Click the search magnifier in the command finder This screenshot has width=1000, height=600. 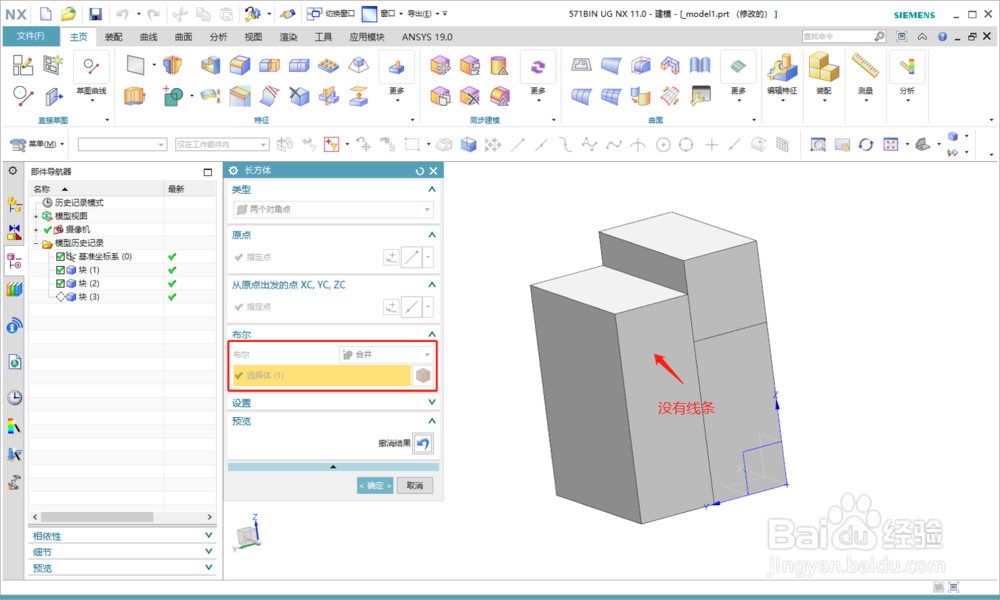pyautogui.click(x=879, y=36)
